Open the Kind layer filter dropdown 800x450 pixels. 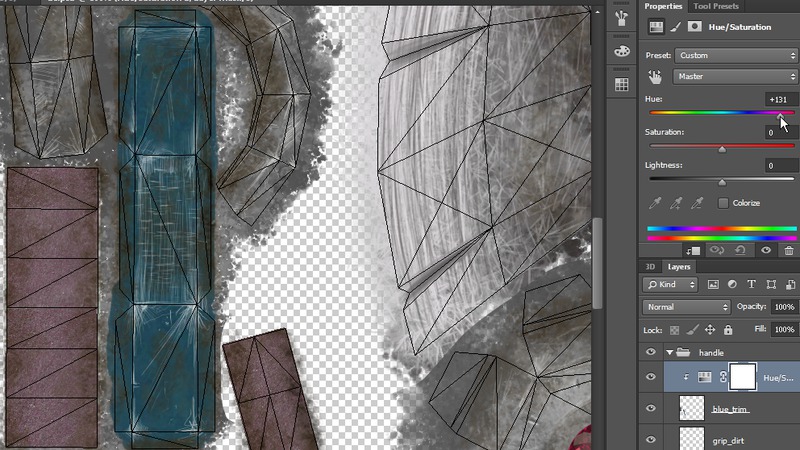[669, 285]
